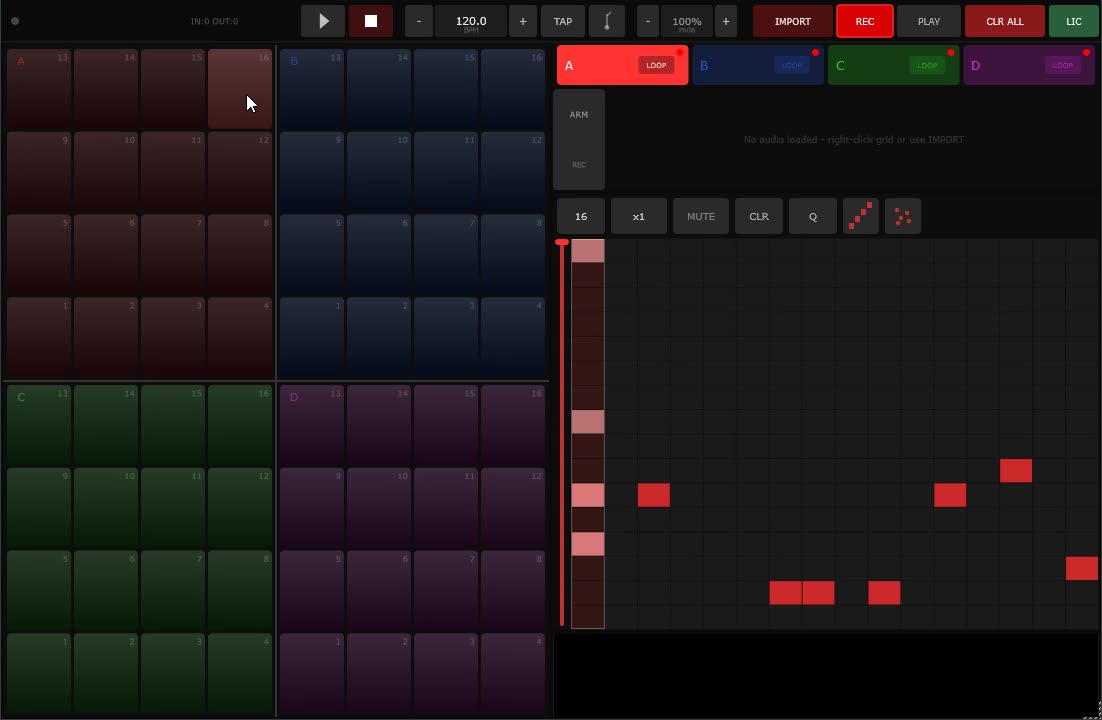Trigger pad 10 in bank A
Image resolution: width=1102 pixels, height=720 pixels.
pos(105,172)
